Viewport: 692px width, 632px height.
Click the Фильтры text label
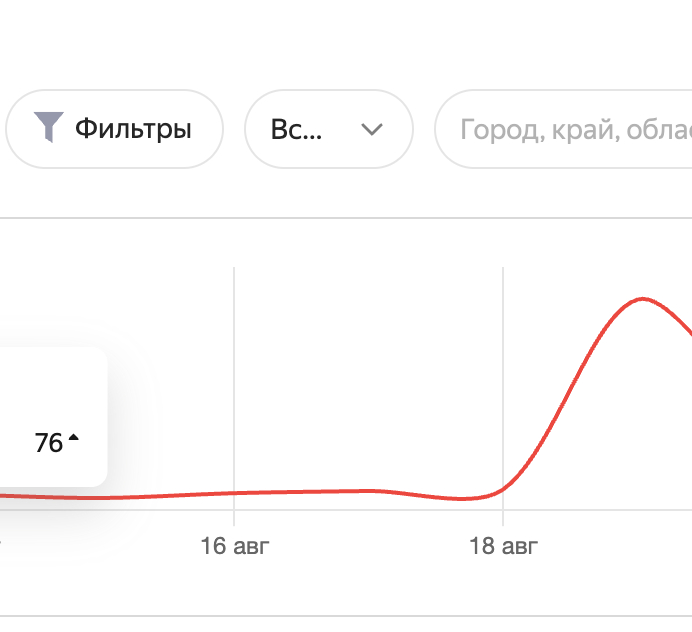133,129
